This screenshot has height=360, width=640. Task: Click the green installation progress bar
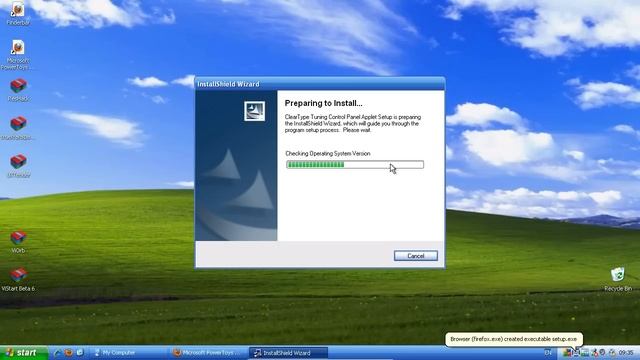(355, 164)
